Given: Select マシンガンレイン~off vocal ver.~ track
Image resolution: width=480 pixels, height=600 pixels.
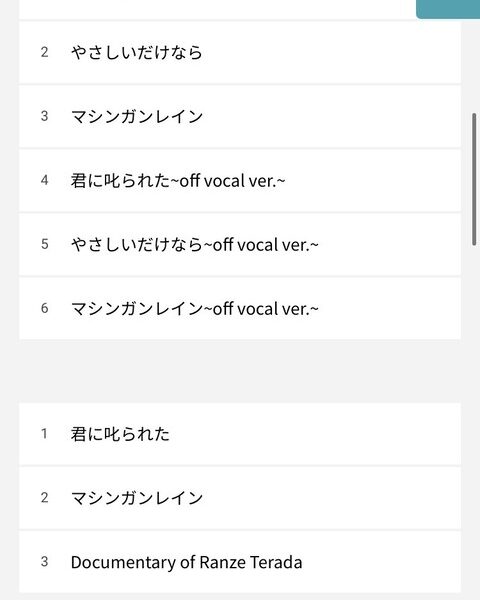Looking at the screenshot, I should click(240, 308).
